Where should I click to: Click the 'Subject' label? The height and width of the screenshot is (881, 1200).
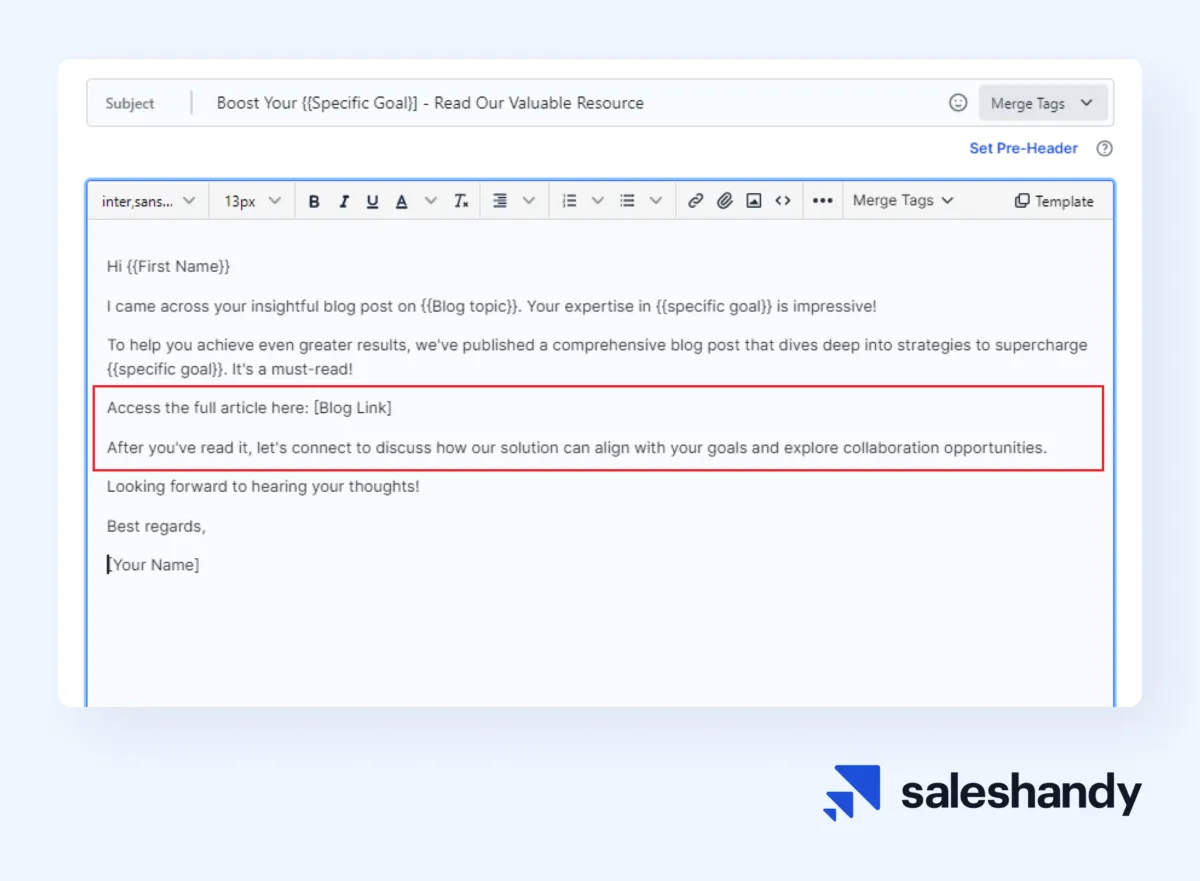click(x=130, y=103)
